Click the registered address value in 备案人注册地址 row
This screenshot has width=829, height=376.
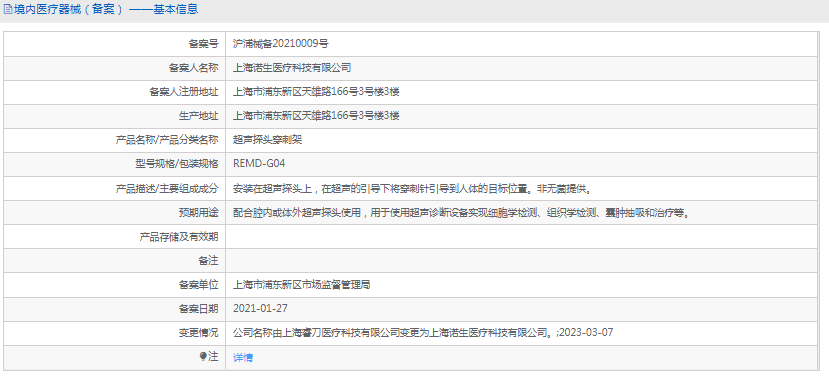[316, 92]
